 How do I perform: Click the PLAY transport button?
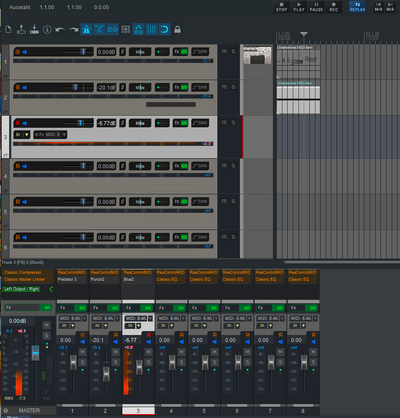299,7
